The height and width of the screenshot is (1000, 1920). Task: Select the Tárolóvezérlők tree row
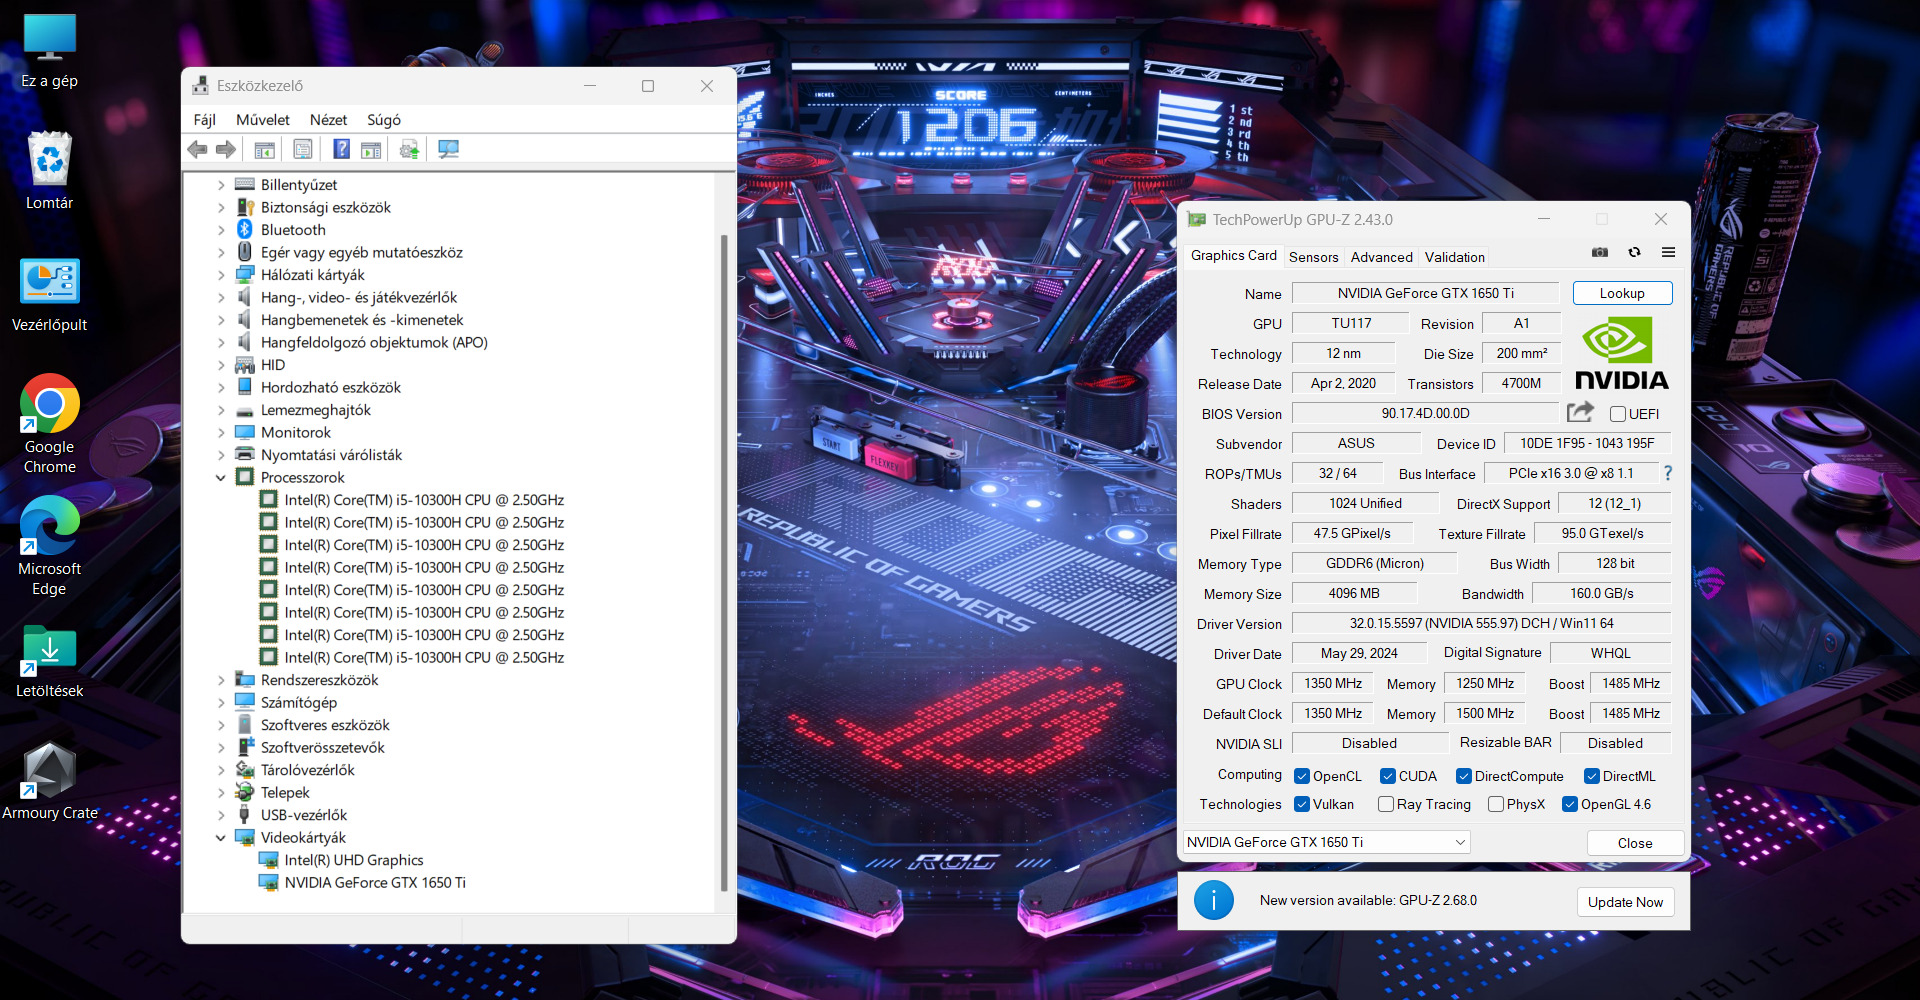308,770
